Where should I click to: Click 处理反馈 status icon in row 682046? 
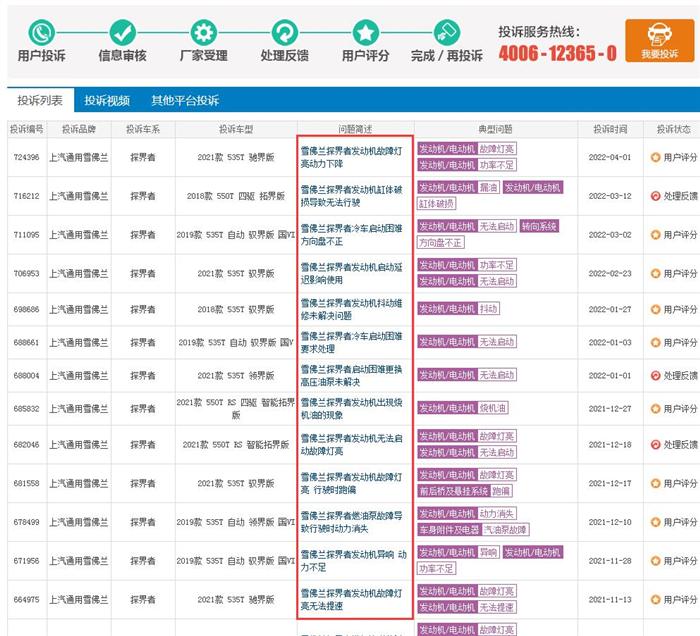[655, 445]
